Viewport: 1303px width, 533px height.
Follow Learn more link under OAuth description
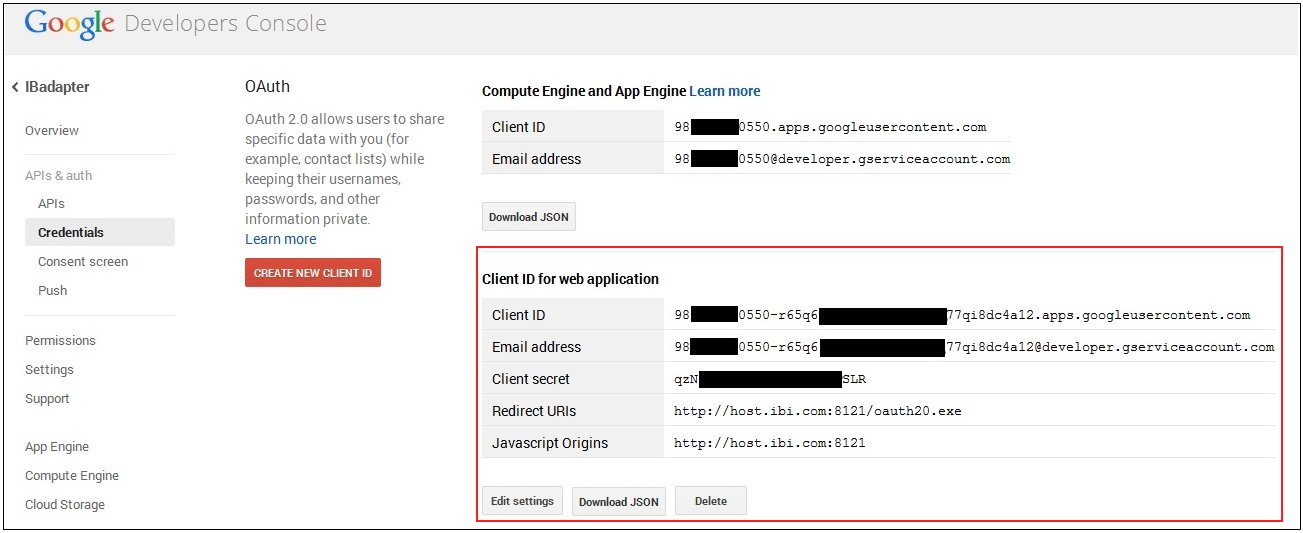pyautogui.click(x=281, y=239)
